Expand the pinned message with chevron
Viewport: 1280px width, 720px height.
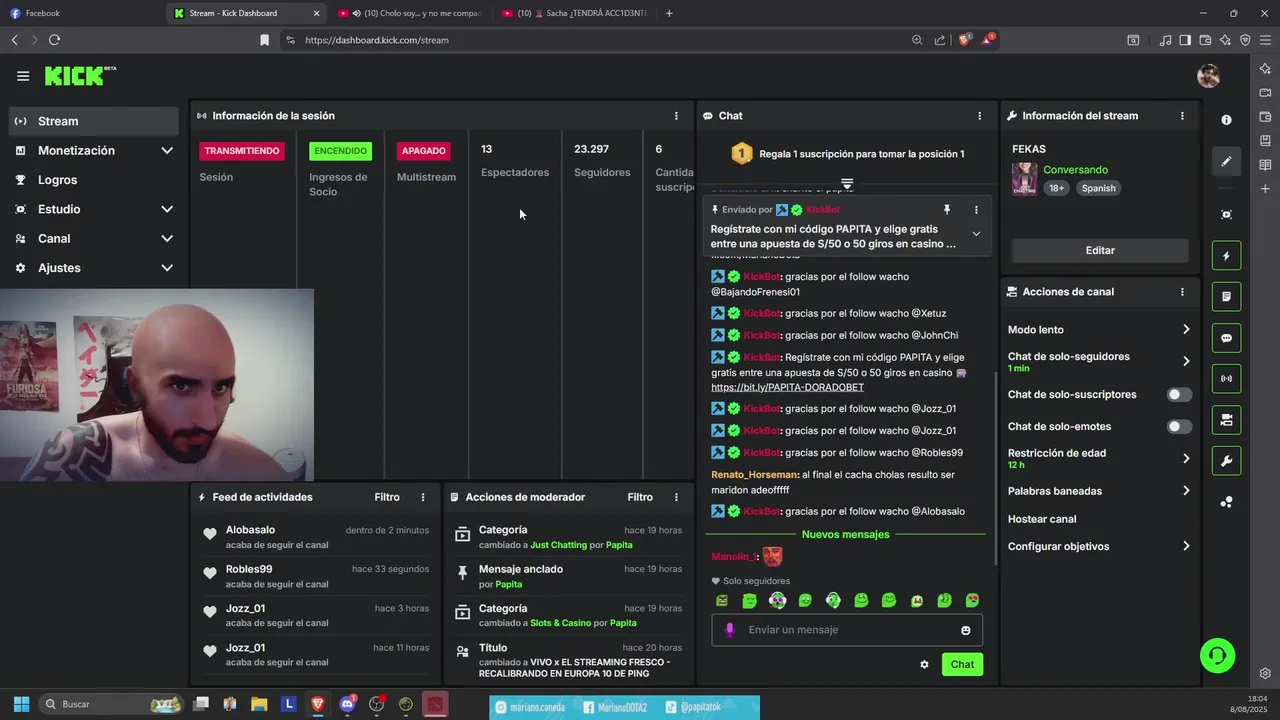coord(976,234)
